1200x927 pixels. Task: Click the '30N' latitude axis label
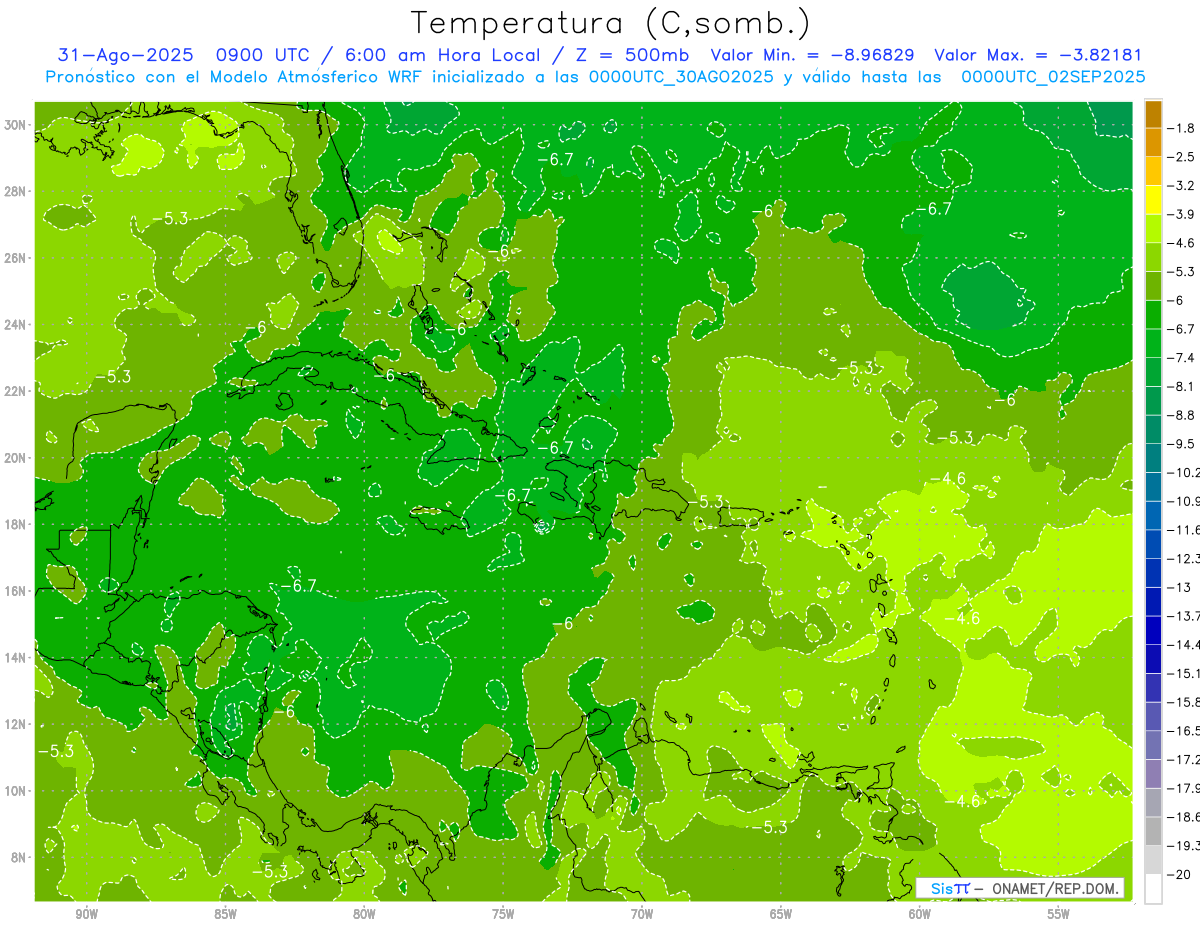[17, 125]
